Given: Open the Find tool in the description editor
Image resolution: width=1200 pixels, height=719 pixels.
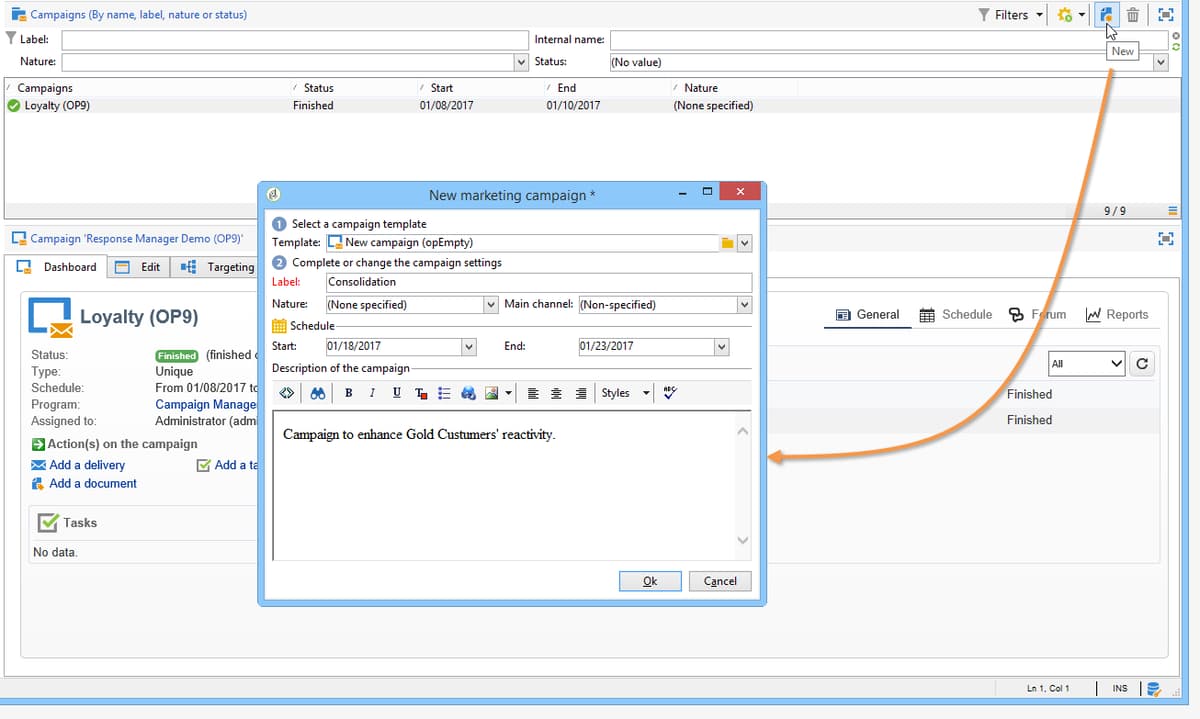Looking at the screenshot, I should tap(318, 392).
